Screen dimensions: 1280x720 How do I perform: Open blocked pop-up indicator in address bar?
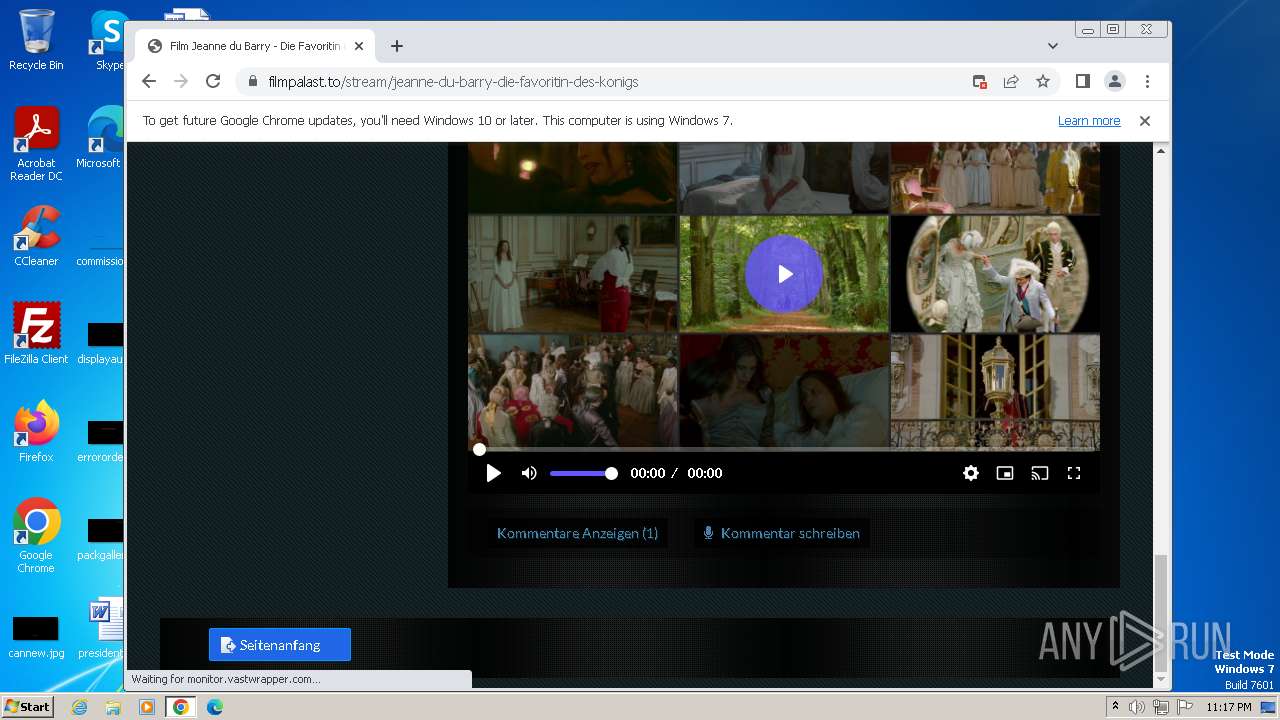(x=980, y=82)
